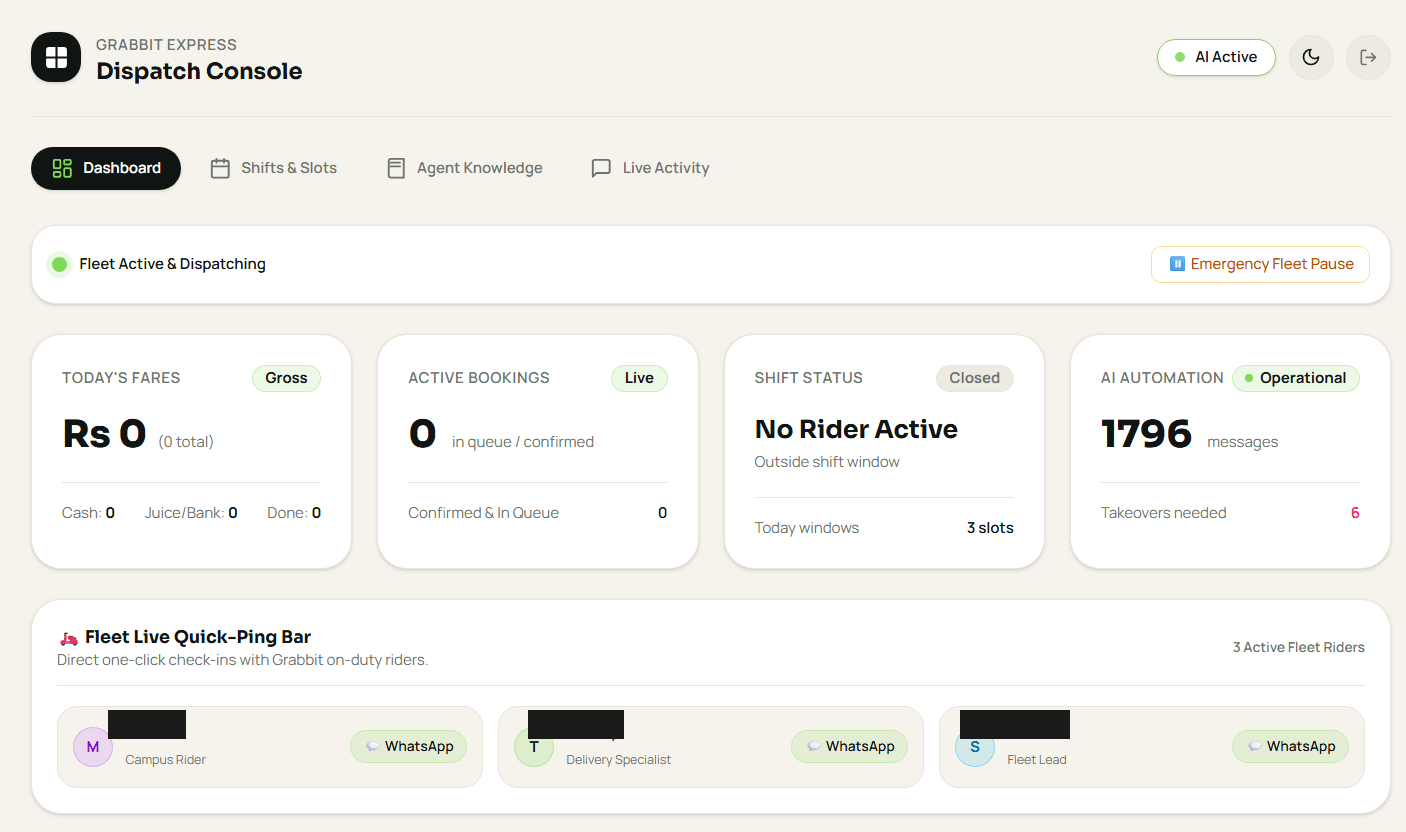This screenshot has width=1406, height=832.
Task: Open the Agent Knowledge tab
Action: click(465, 168)
